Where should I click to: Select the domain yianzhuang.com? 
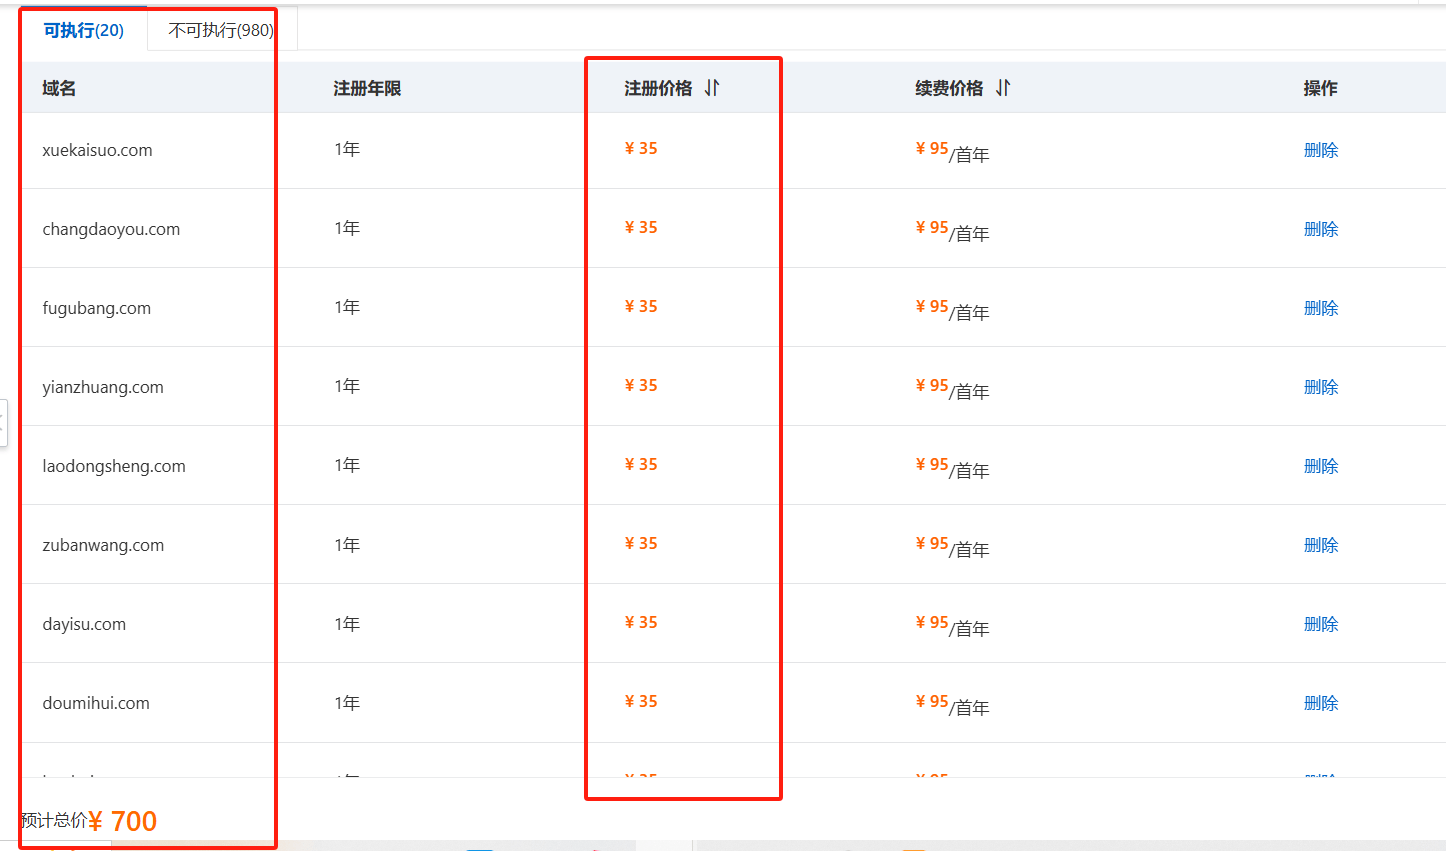click(103, 387)
